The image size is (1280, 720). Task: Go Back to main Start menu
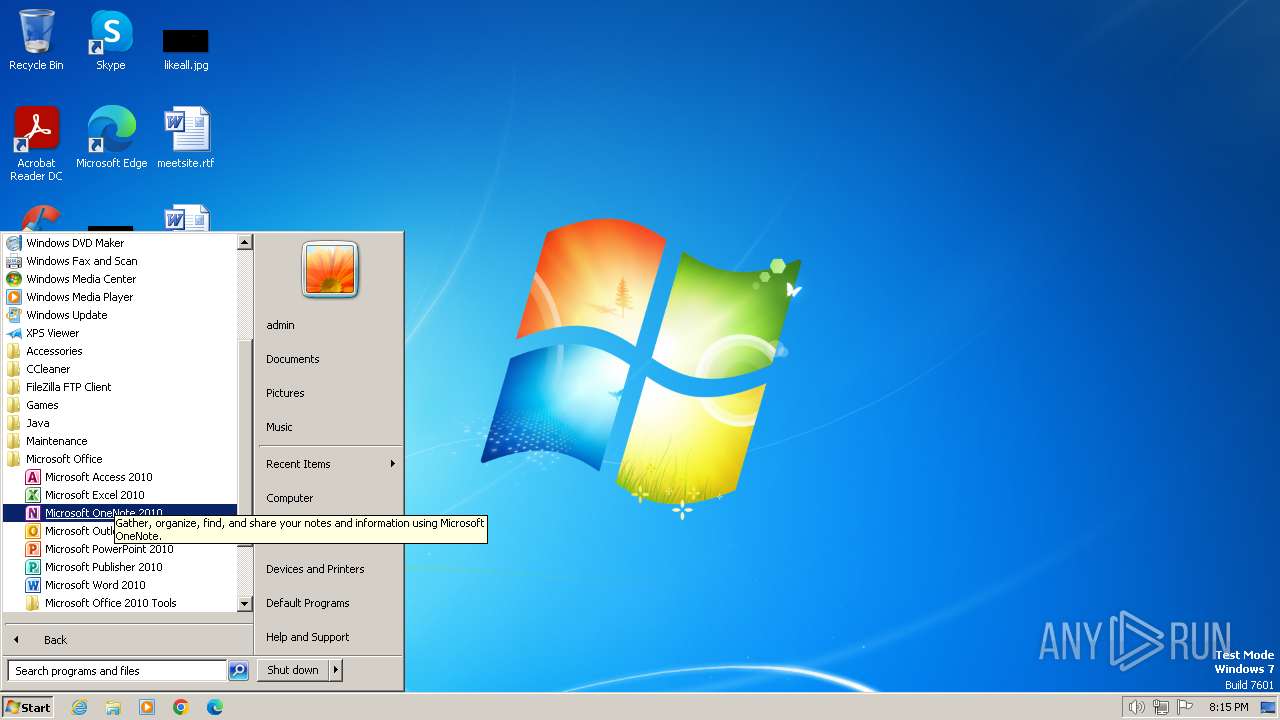coord(128,640)
